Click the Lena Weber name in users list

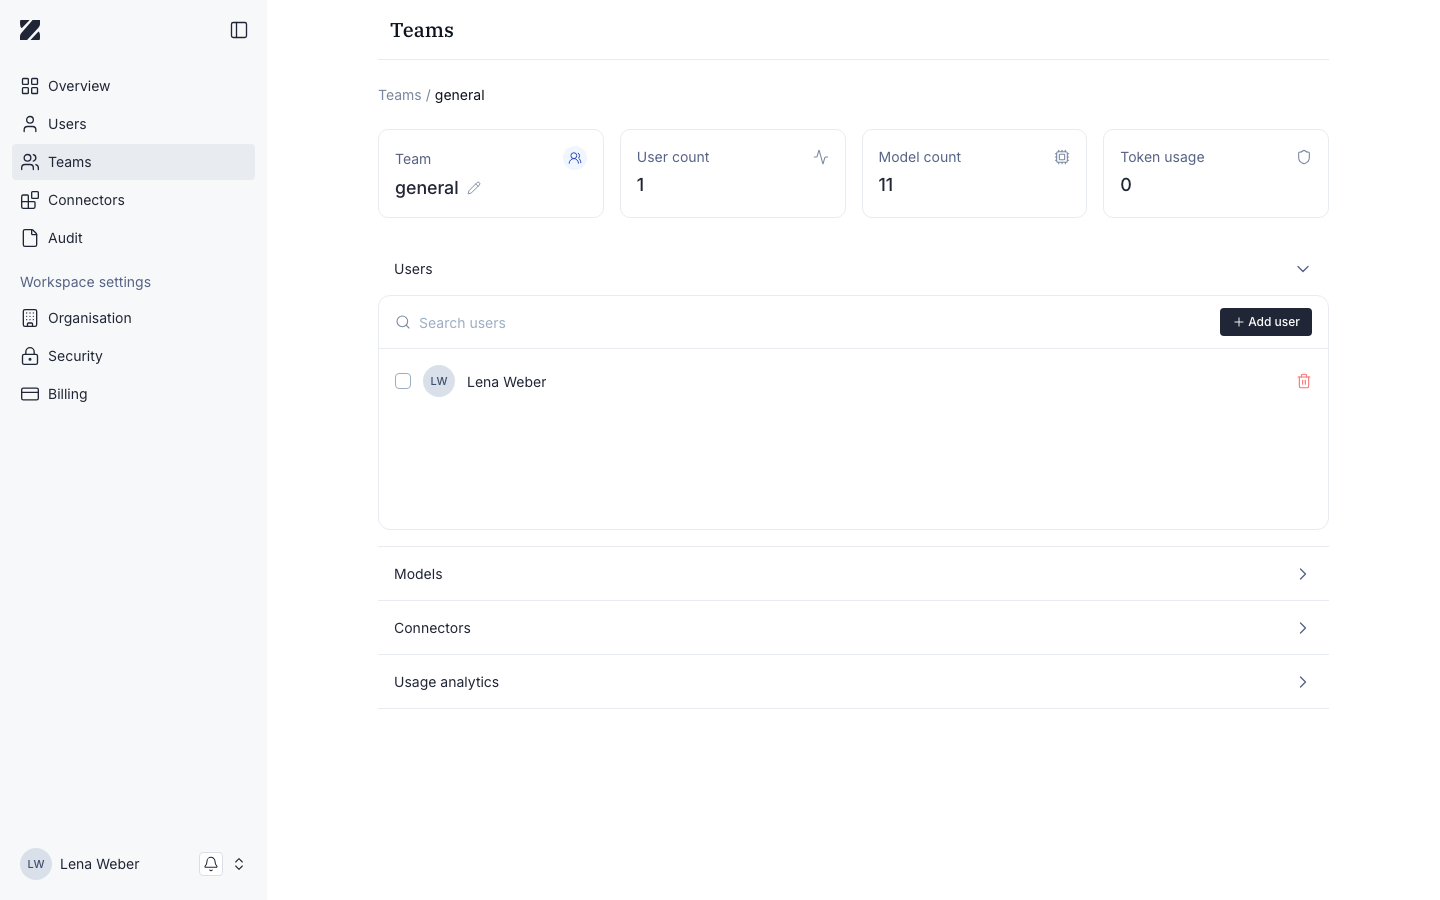[507, 382]
